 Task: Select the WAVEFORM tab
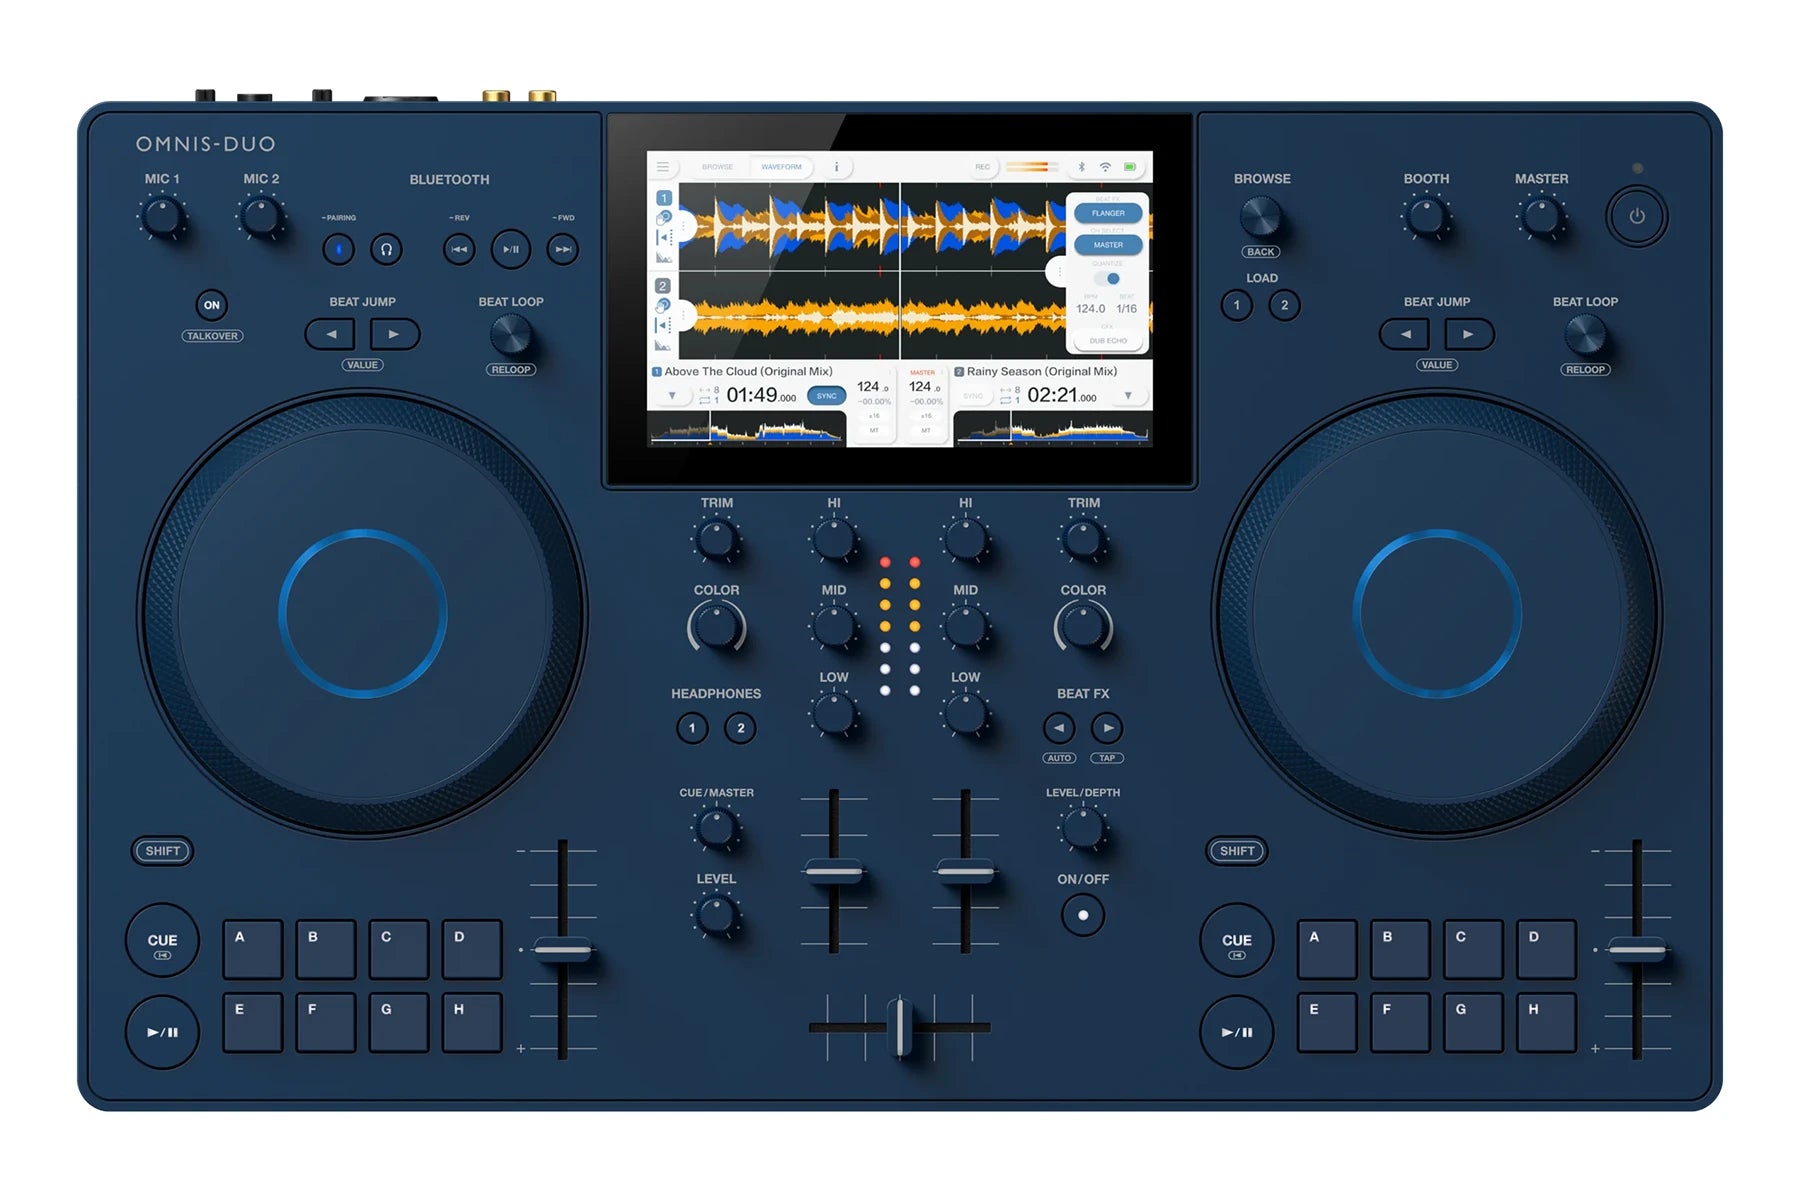pyautogui.click(x=781, y=166)
